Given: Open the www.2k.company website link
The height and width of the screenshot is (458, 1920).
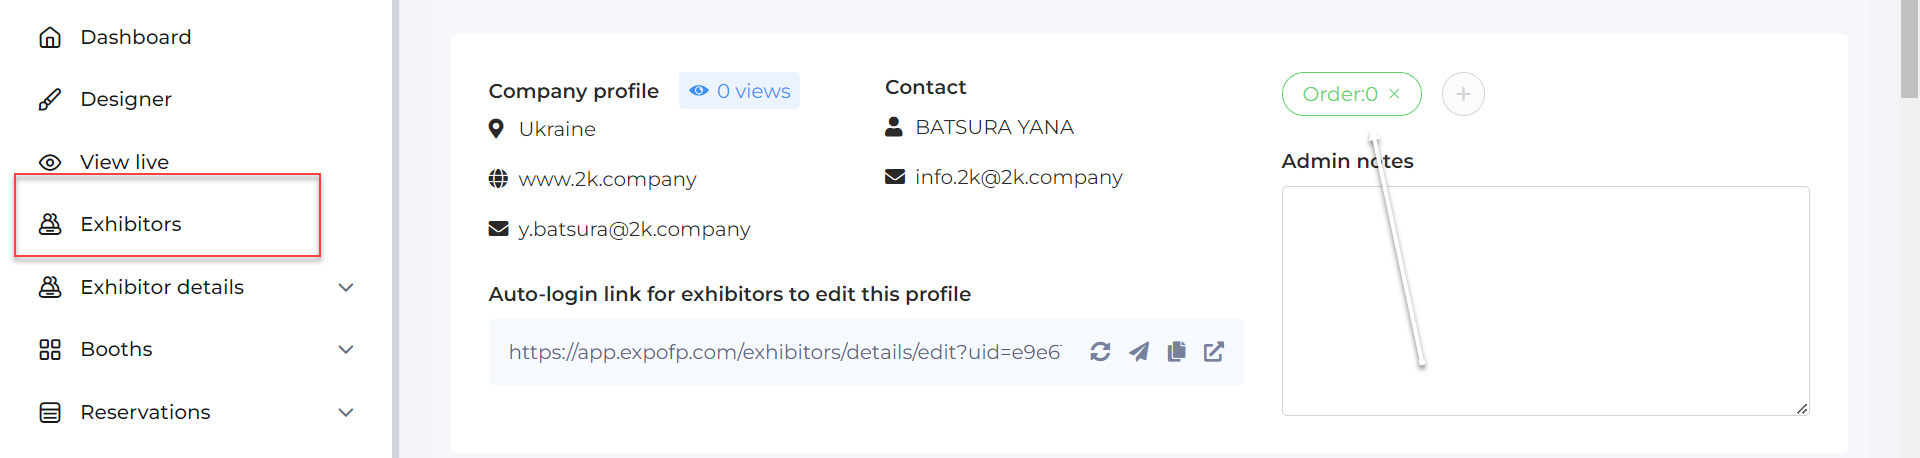Looking at the screenshot, I should pyautogui.click(x=607, y=179).
